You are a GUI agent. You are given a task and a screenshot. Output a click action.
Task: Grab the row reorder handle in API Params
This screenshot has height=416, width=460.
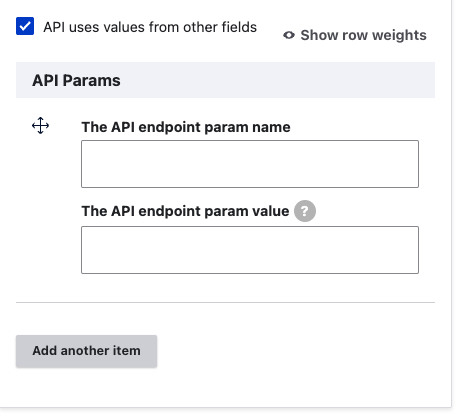pos(40,126)
